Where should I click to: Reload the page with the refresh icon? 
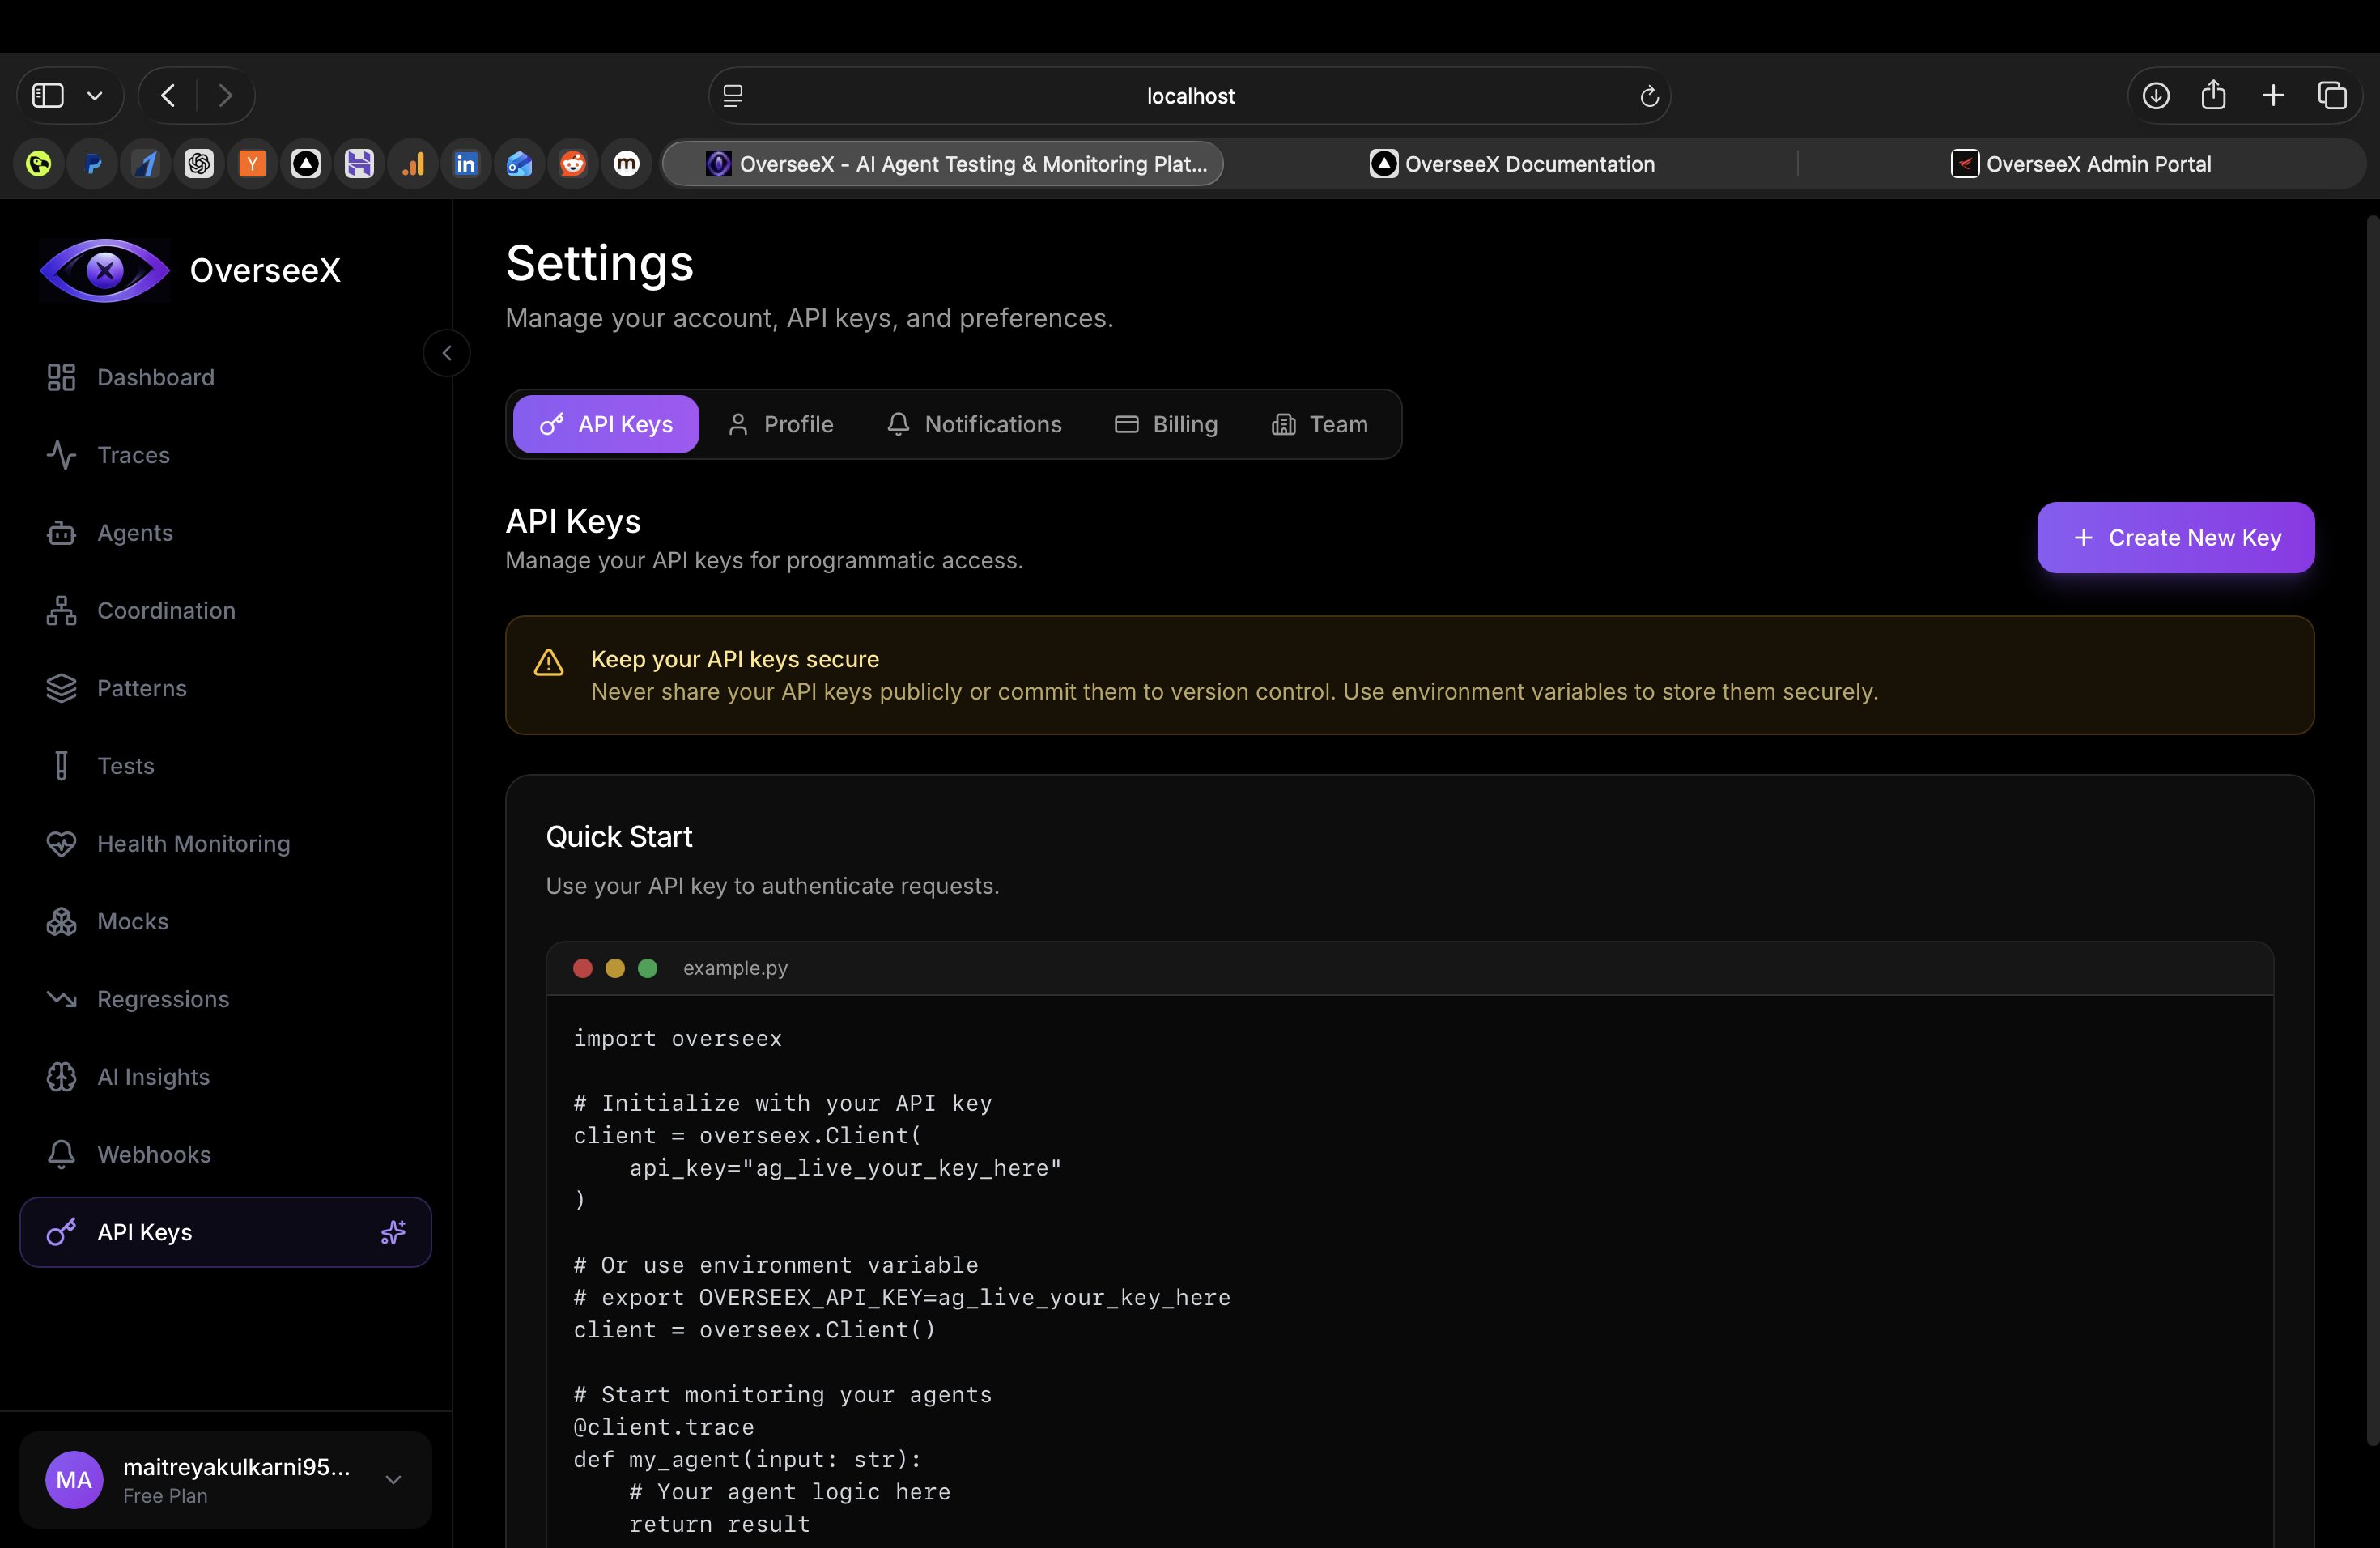pos(1648,96)
